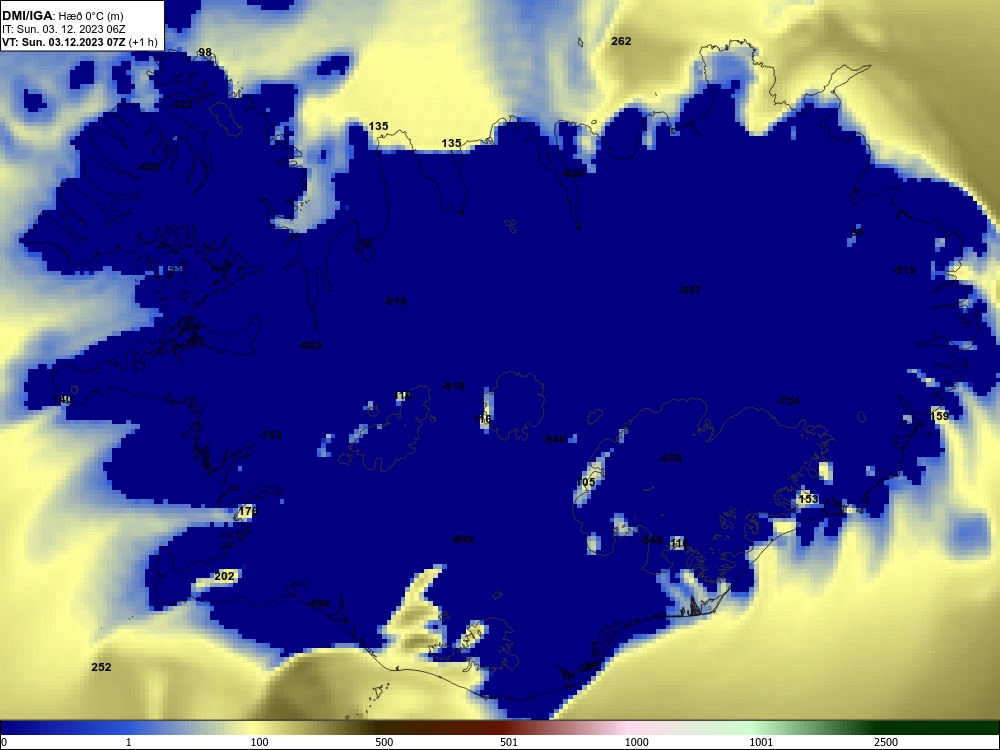Click the 98 value label
The image size is (1000, 750).
[205, 52]
